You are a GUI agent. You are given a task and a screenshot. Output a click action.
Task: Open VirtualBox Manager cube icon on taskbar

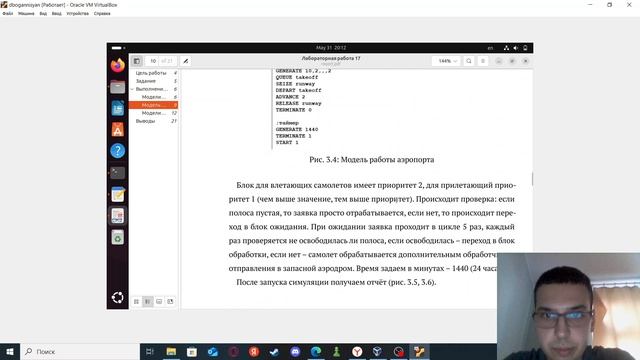[378, 351]
